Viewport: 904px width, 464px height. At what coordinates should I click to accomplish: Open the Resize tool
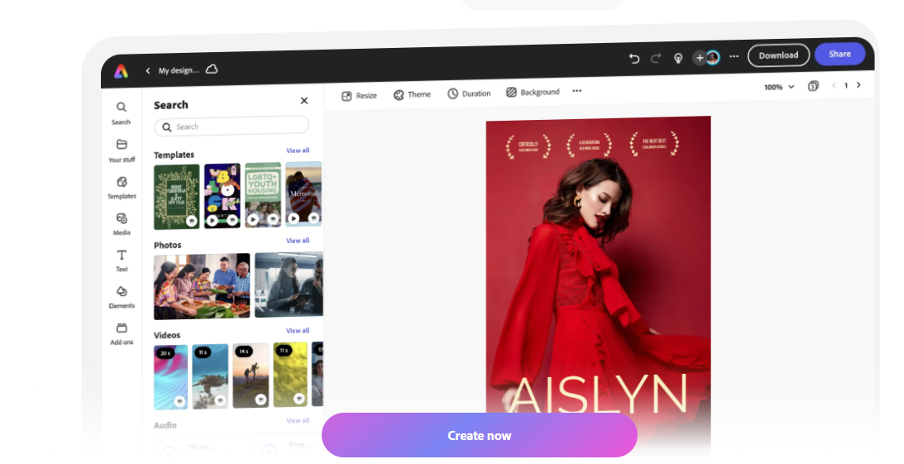[x=359, y=96]
